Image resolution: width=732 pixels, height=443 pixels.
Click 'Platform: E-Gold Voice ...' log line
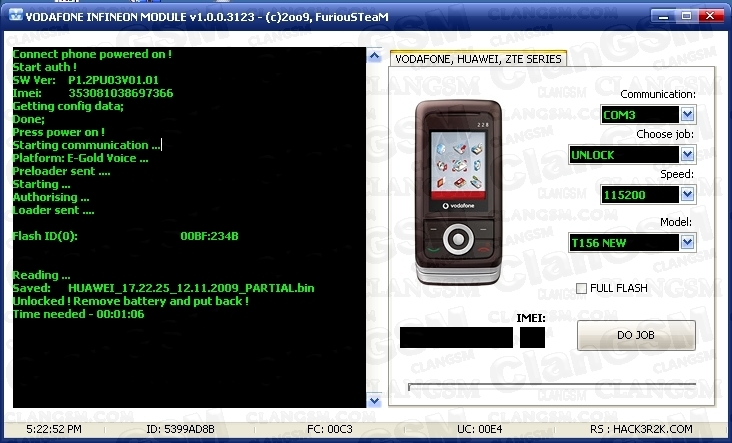(x=80, y=158)
